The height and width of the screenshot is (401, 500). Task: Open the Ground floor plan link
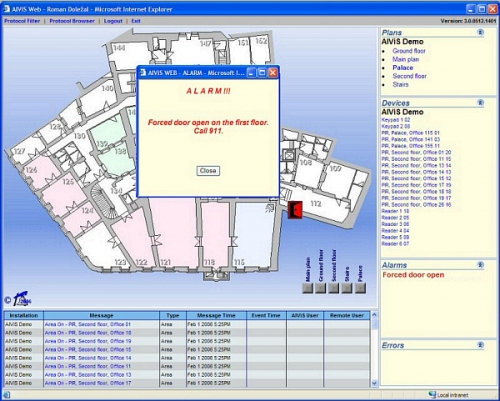(x=409, y=51)
